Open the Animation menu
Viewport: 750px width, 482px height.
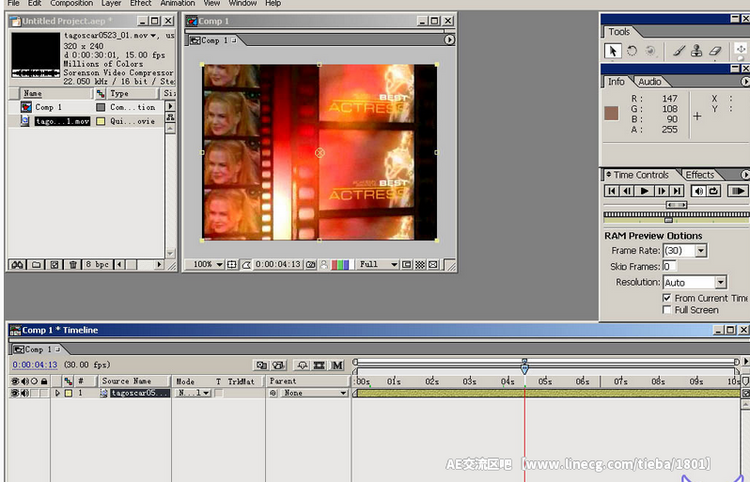177,3
